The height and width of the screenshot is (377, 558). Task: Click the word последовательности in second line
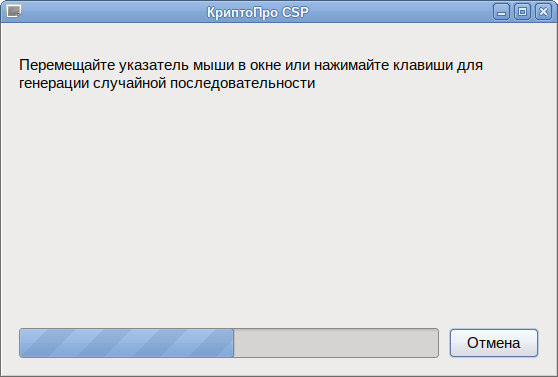coord(243,83)
